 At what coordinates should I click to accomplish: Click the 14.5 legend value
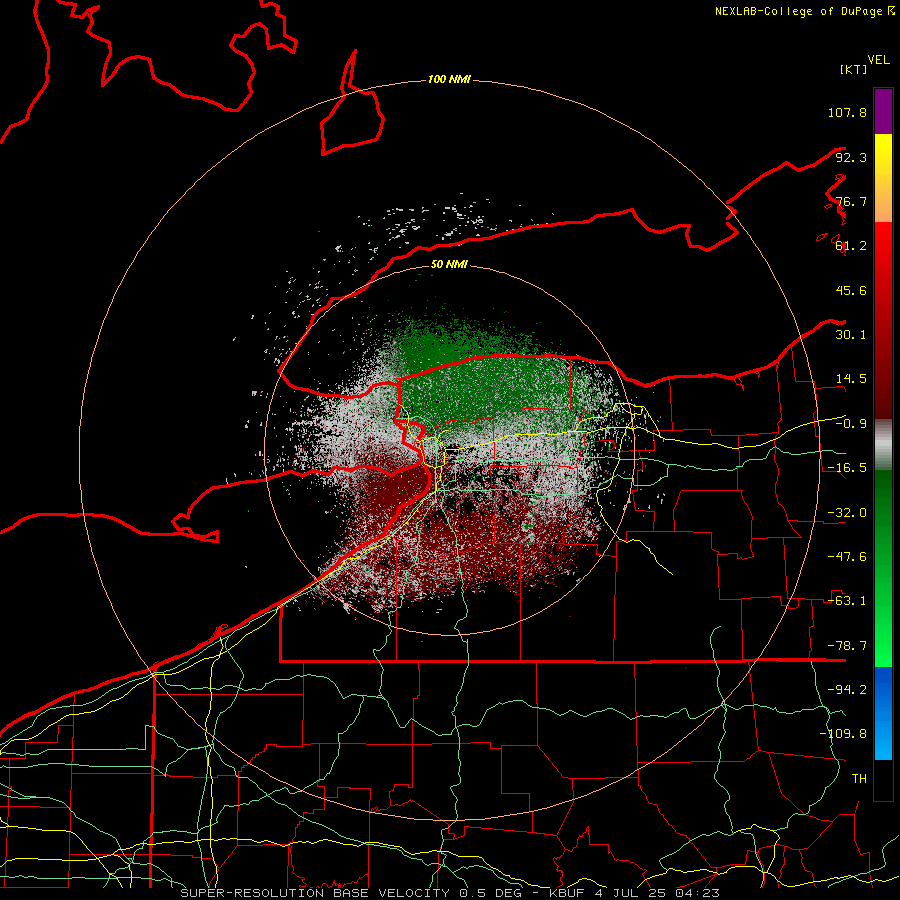tap(851, 379)
